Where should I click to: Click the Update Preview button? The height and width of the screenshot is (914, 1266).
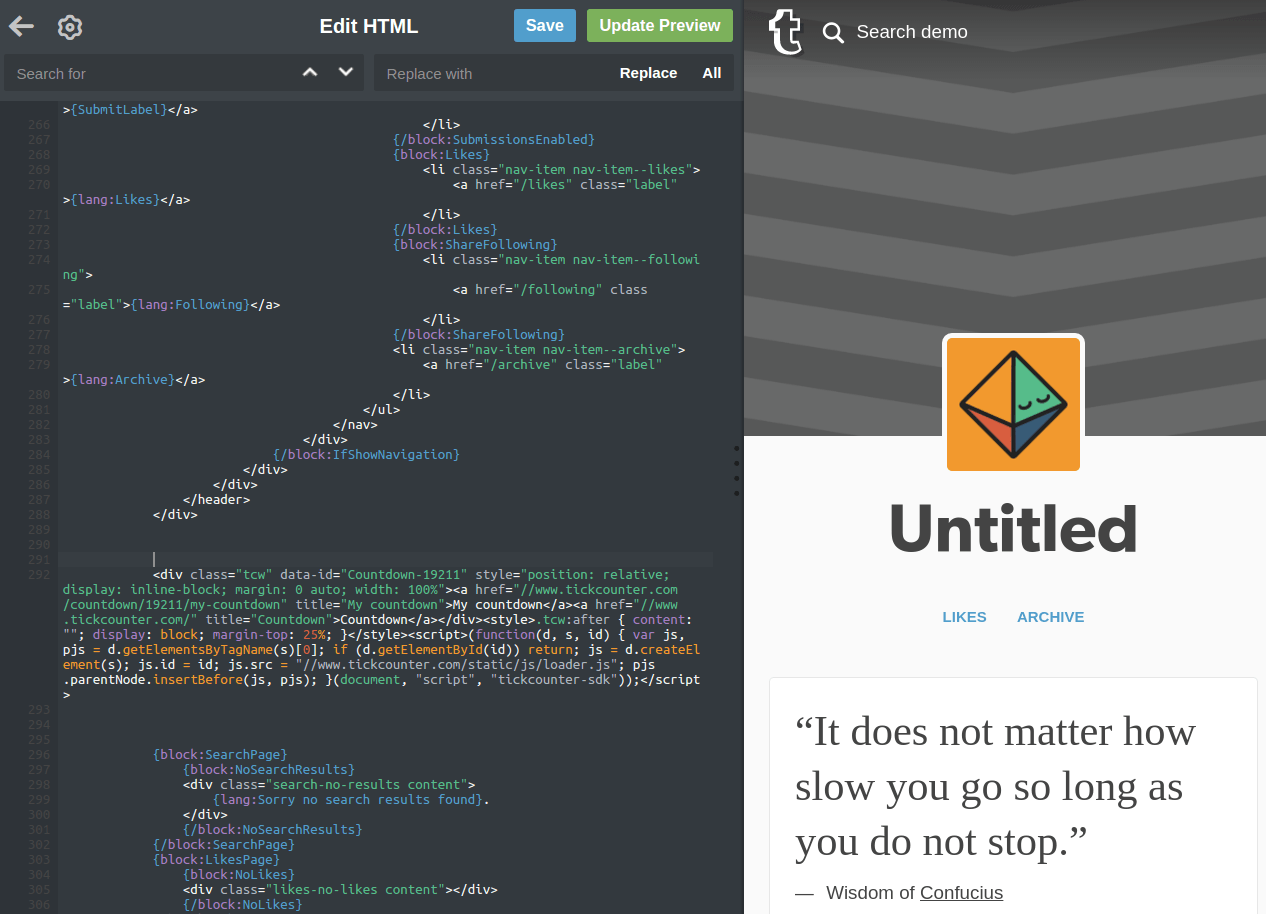point(659,26)
